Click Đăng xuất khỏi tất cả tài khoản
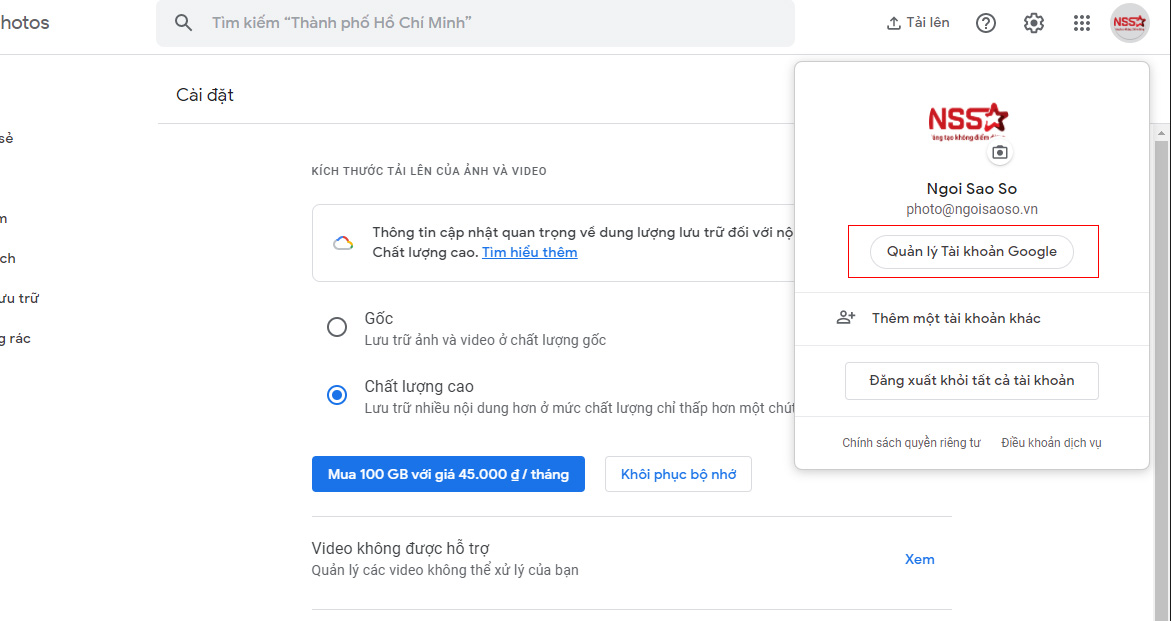Screen dimensions: 1171x621 point(971,381)
